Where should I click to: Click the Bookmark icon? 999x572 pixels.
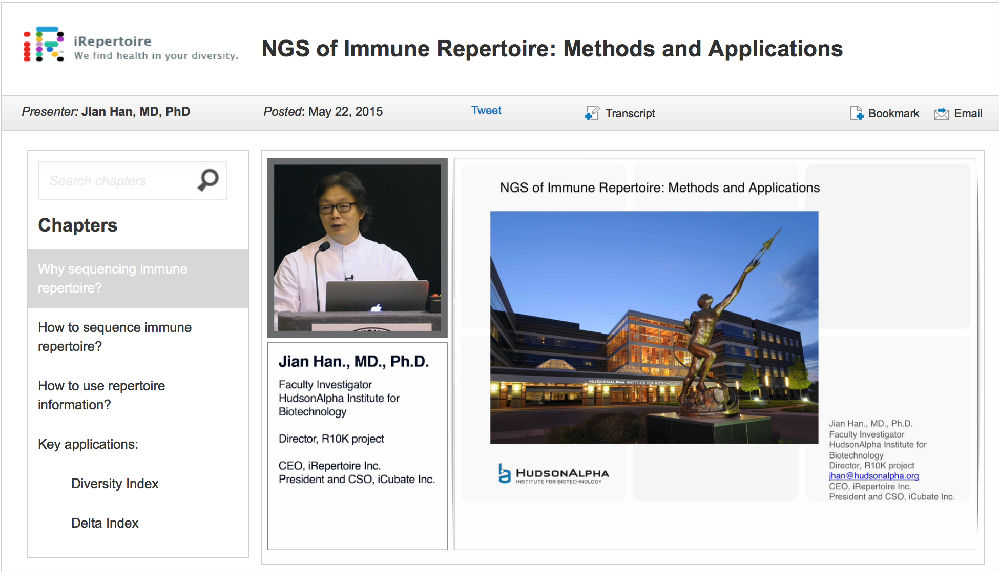[856, 113]
